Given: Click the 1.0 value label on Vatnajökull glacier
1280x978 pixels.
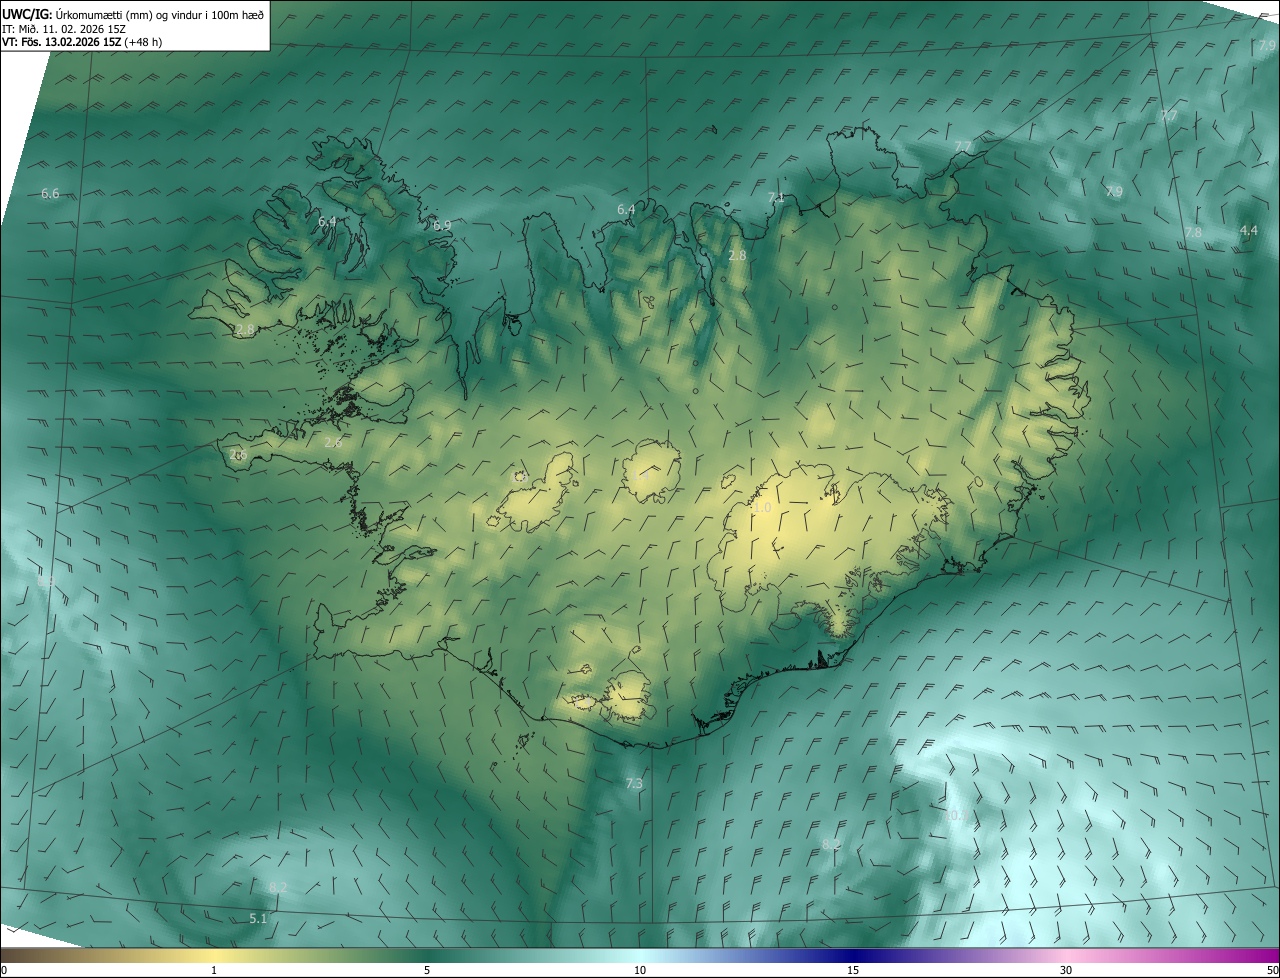Looking at the screenshot, I should [762, 508].
